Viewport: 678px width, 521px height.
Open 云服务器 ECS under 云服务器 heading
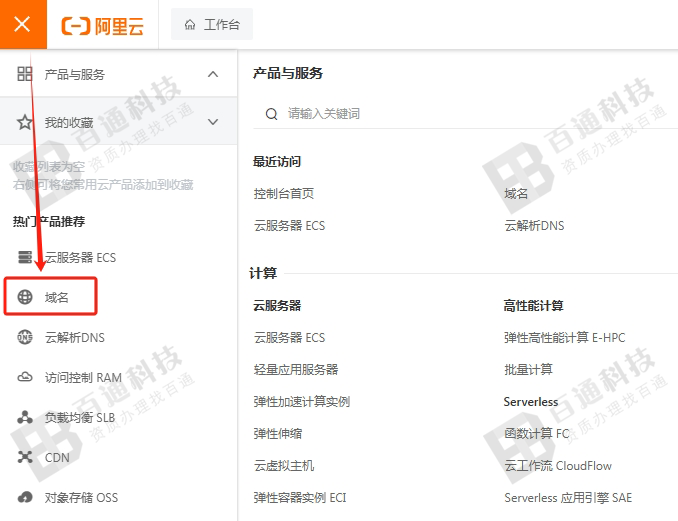click(x=289, y=338)
